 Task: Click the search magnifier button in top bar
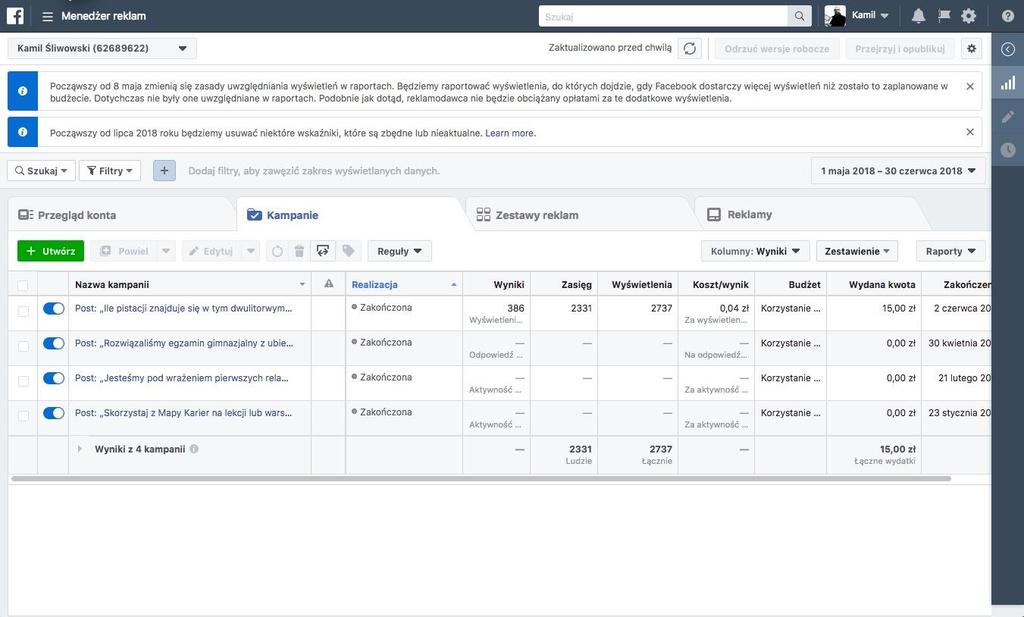pyautogui.click(x=799, y=16)
